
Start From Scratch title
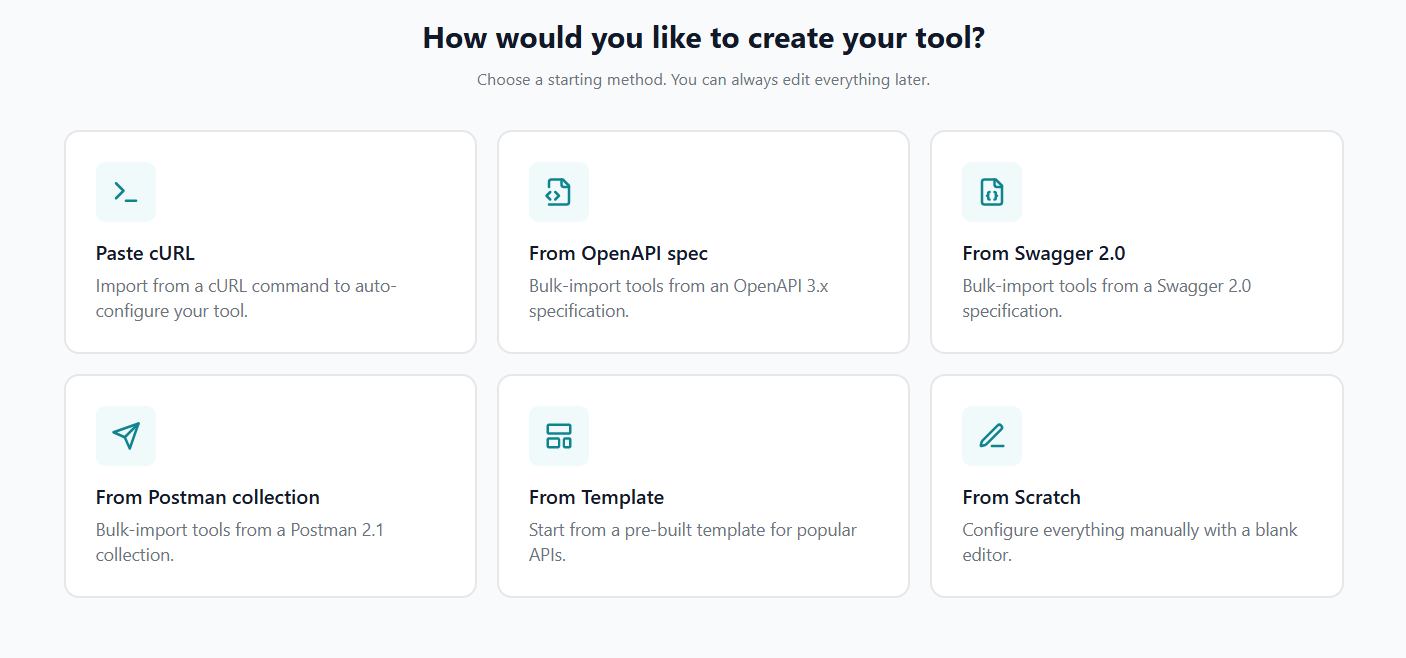click(1021, 497)
